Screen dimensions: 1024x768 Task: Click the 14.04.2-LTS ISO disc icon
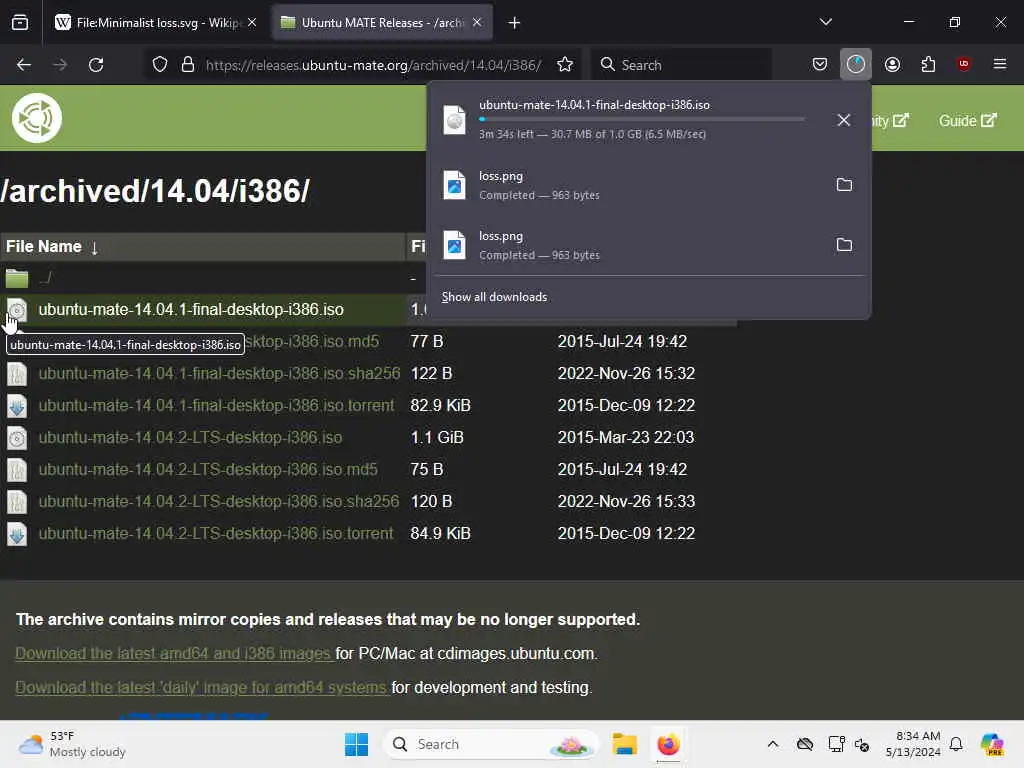17,438
